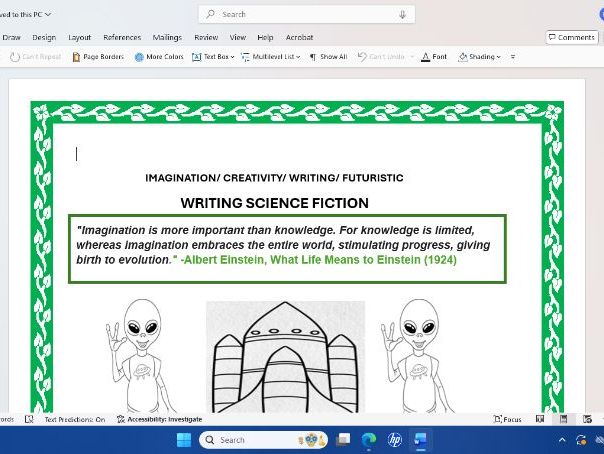Click the green Albert Einstein attribution text
Image resolution: width=604 pixels, height=454 pixels.
(319, 260)
